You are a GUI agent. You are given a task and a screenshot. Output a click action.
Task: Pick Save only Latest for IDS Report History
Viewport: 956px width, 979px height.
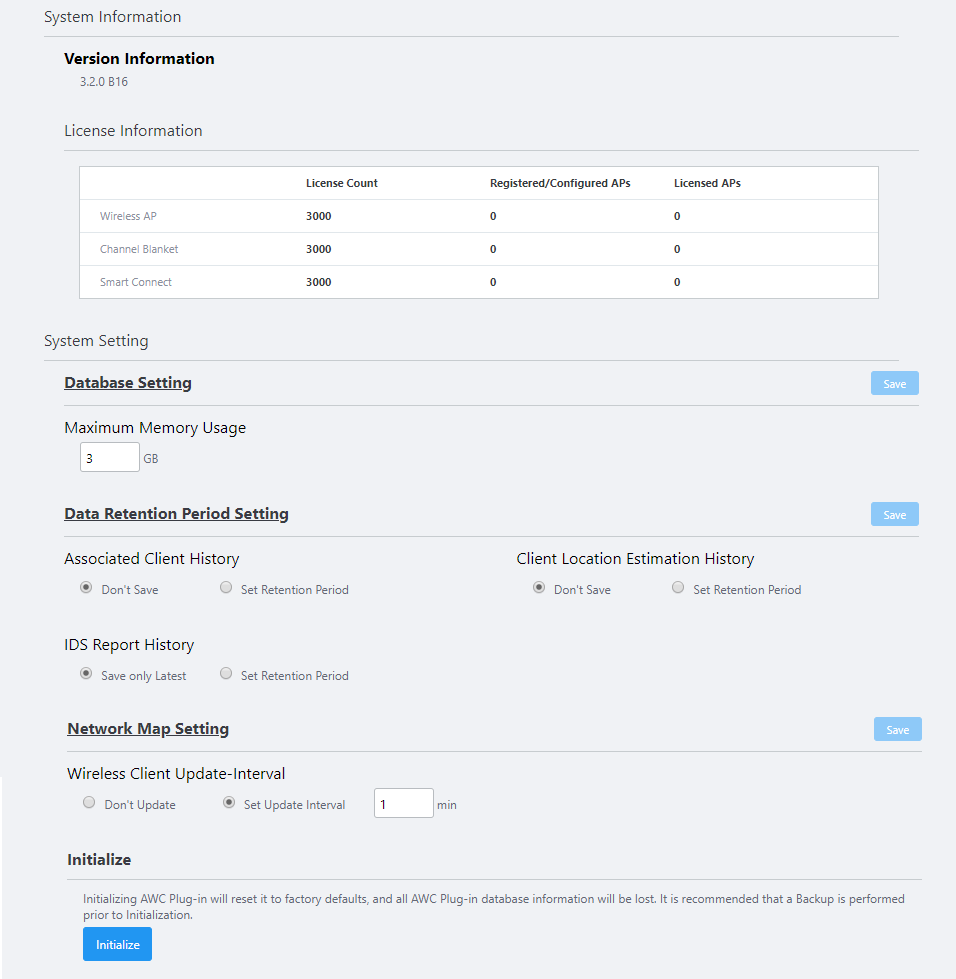(86, 674)
